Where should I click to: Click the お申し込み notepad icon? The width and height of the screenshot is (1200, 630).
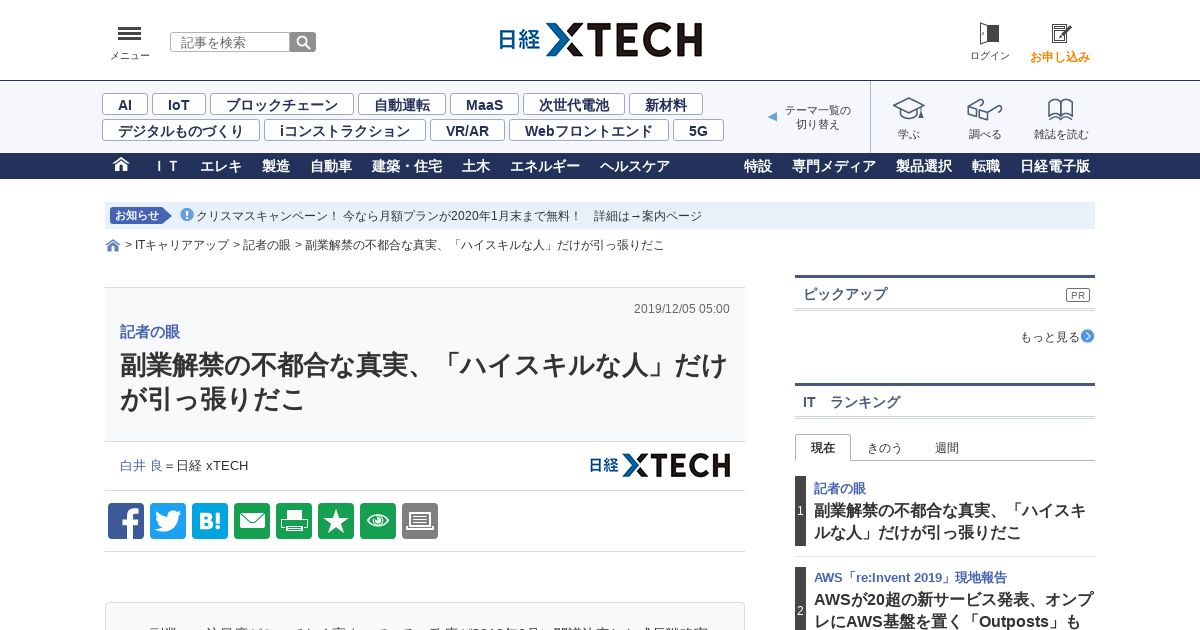click(1061, 34)
